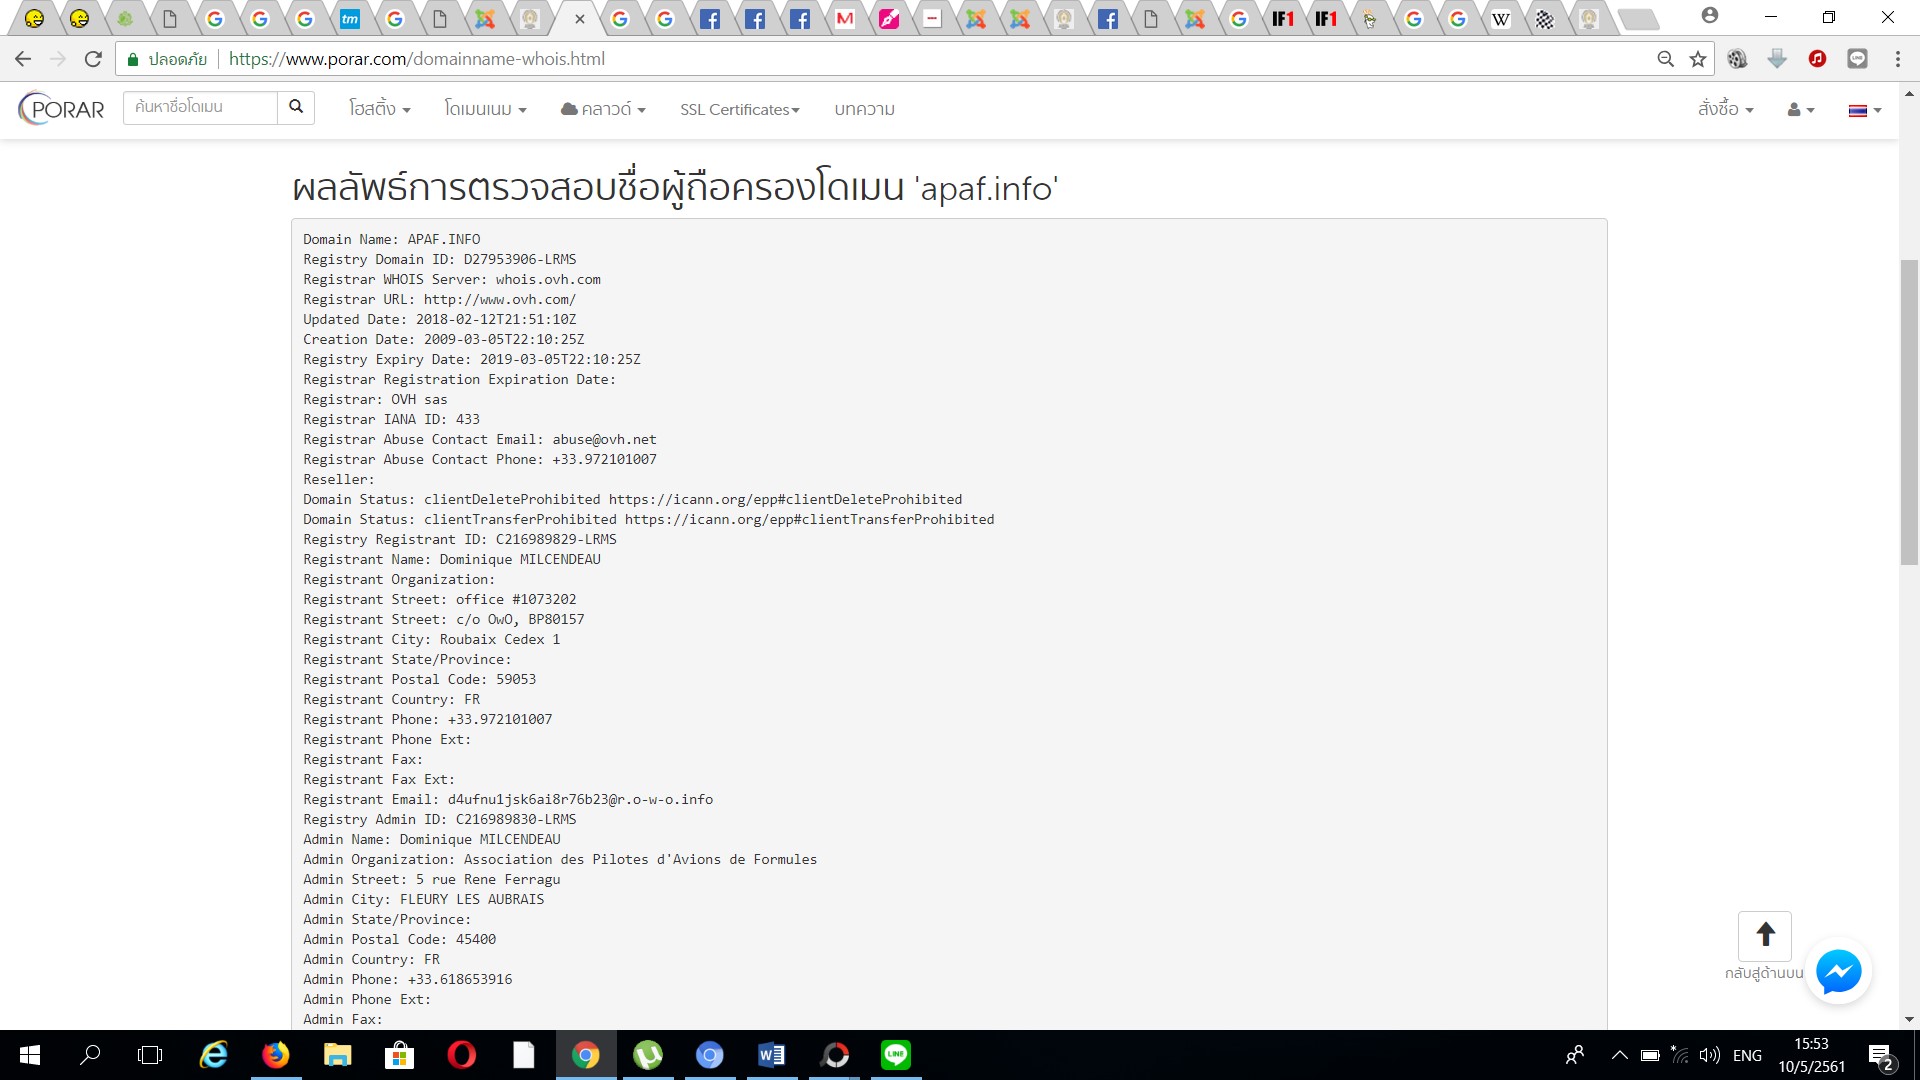Image resolution: width=1920 pixels, height=1080 pixels.
Task: Open the SSL Certificates dropdown
Action: (739, 109)
